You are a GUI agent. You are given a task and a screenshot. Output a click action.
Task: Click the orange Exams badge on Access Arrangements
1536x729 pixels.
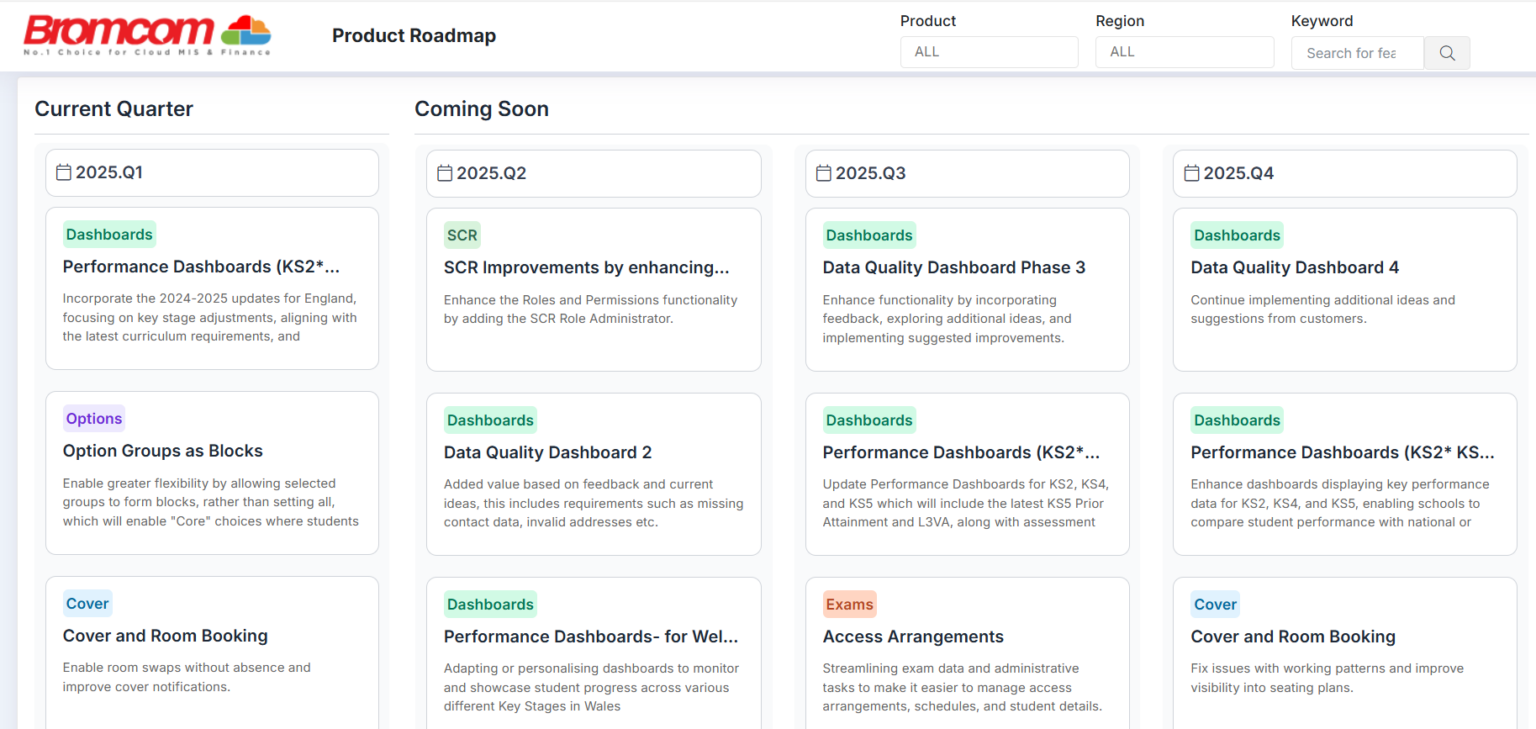(x=849, y=603)
